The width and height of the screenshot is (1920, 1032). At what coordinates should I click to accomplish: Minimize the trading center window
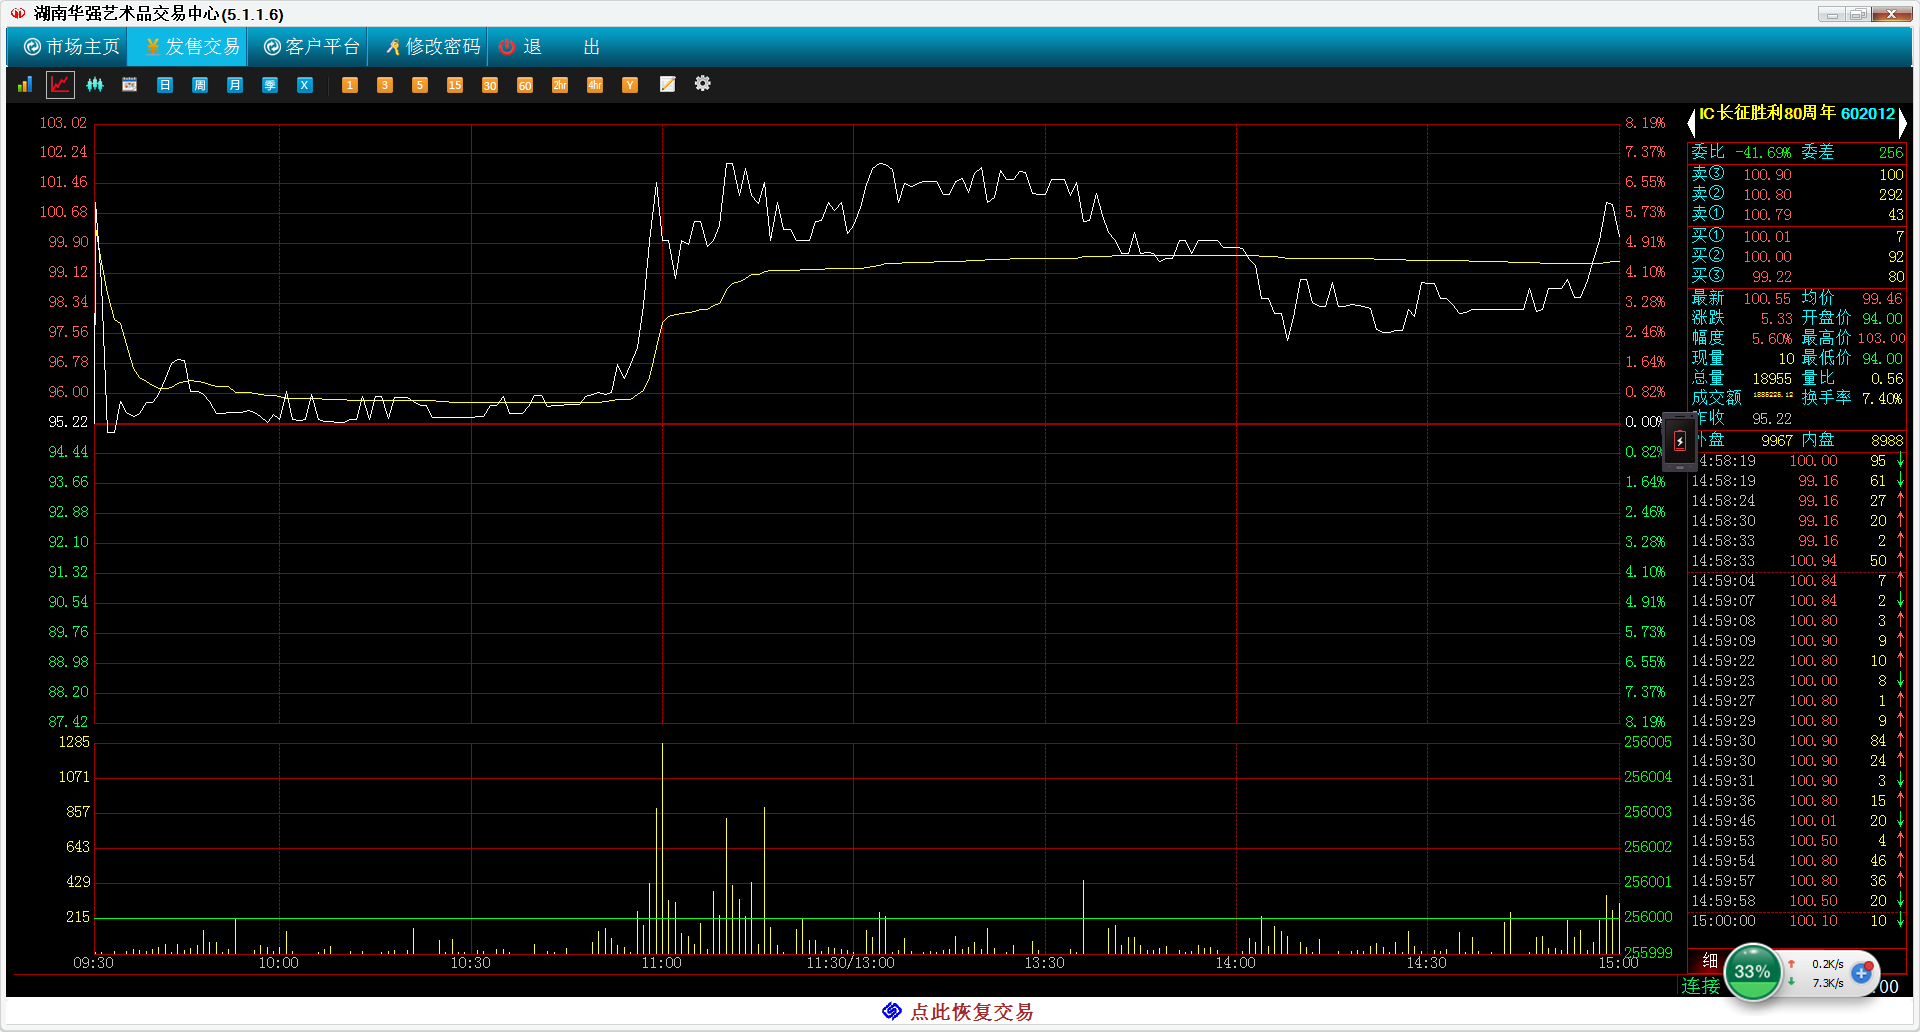tap(1833, 14)
